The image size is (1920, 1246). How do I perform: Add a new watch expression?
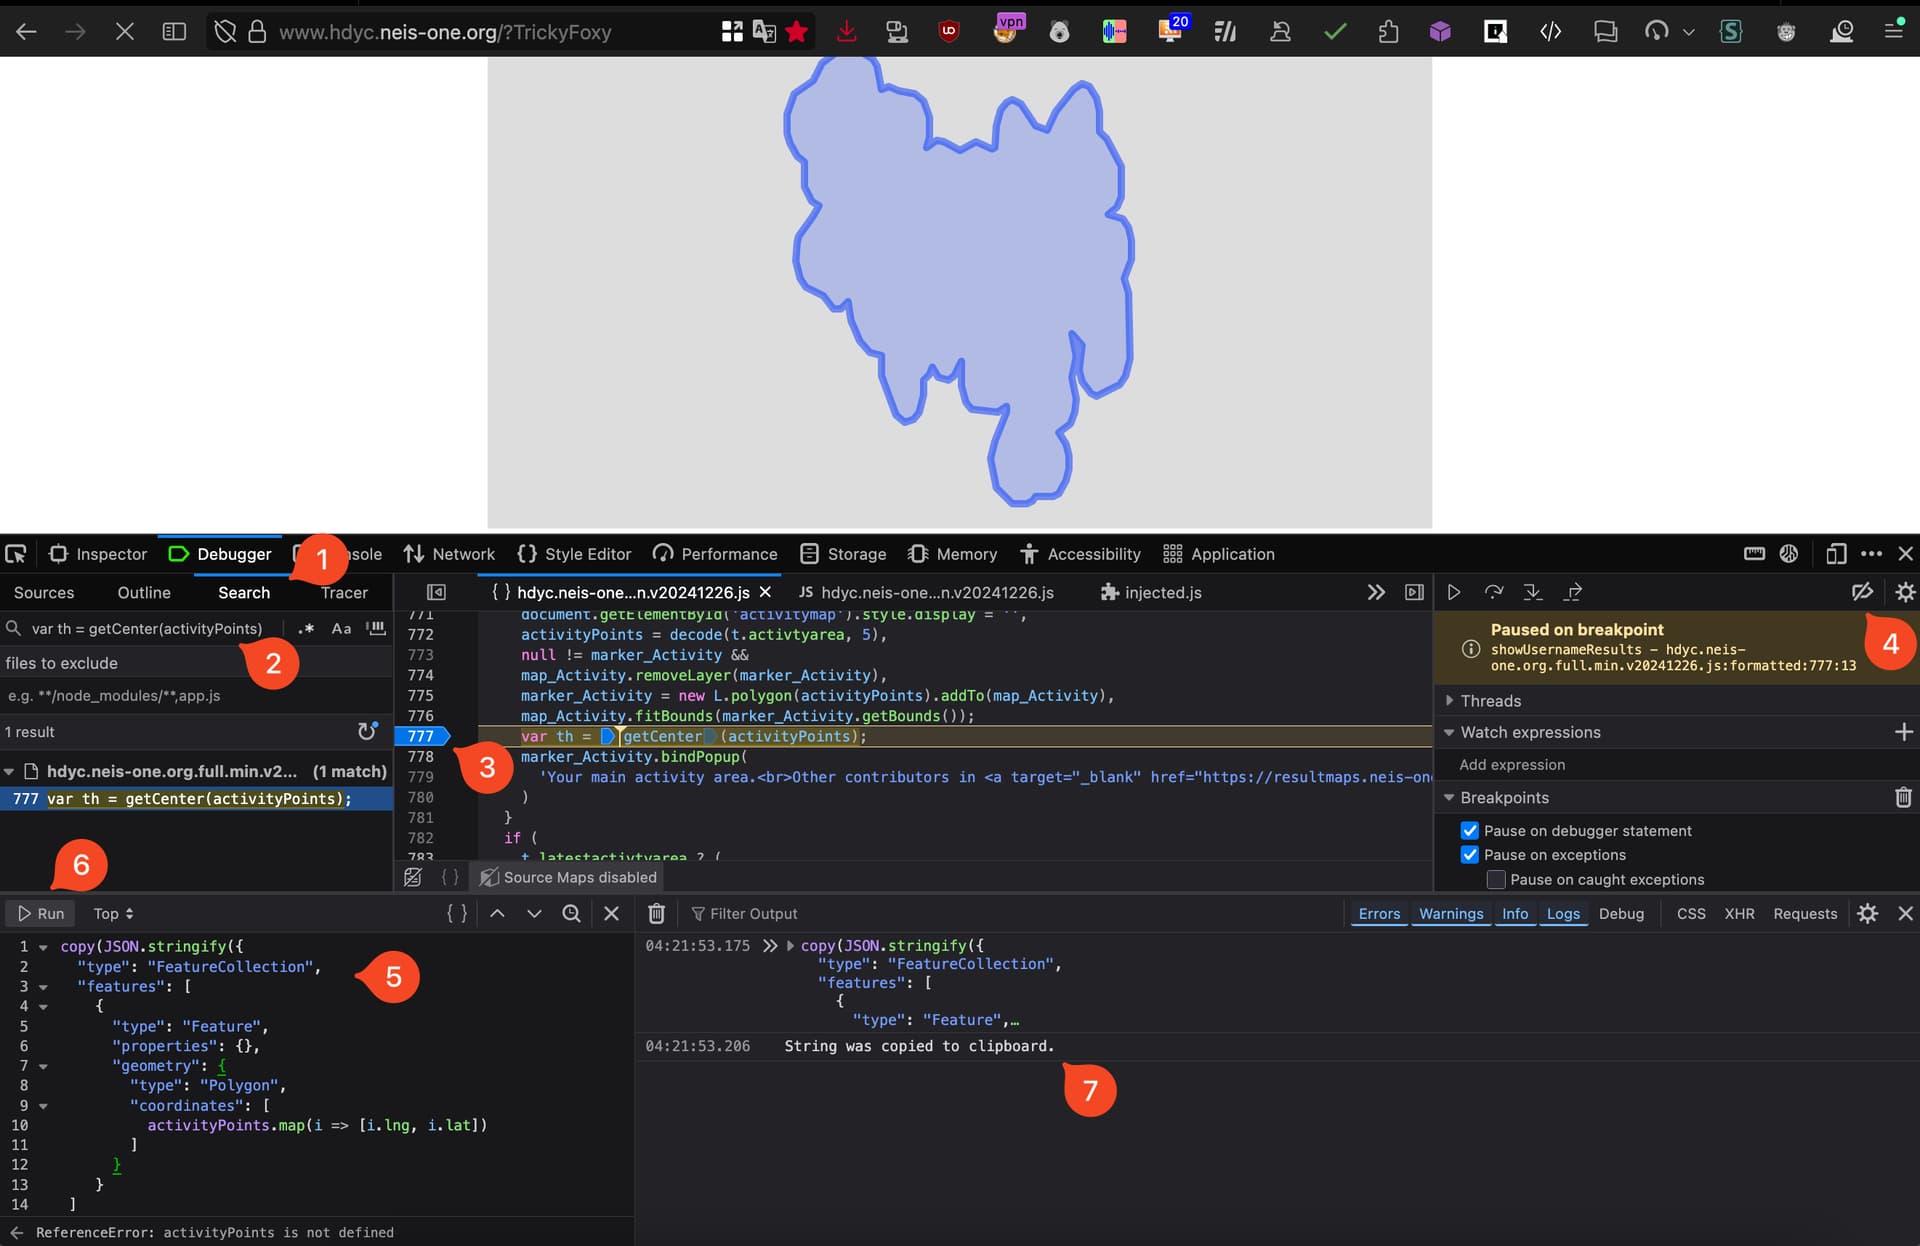[x=1903, y=732]
